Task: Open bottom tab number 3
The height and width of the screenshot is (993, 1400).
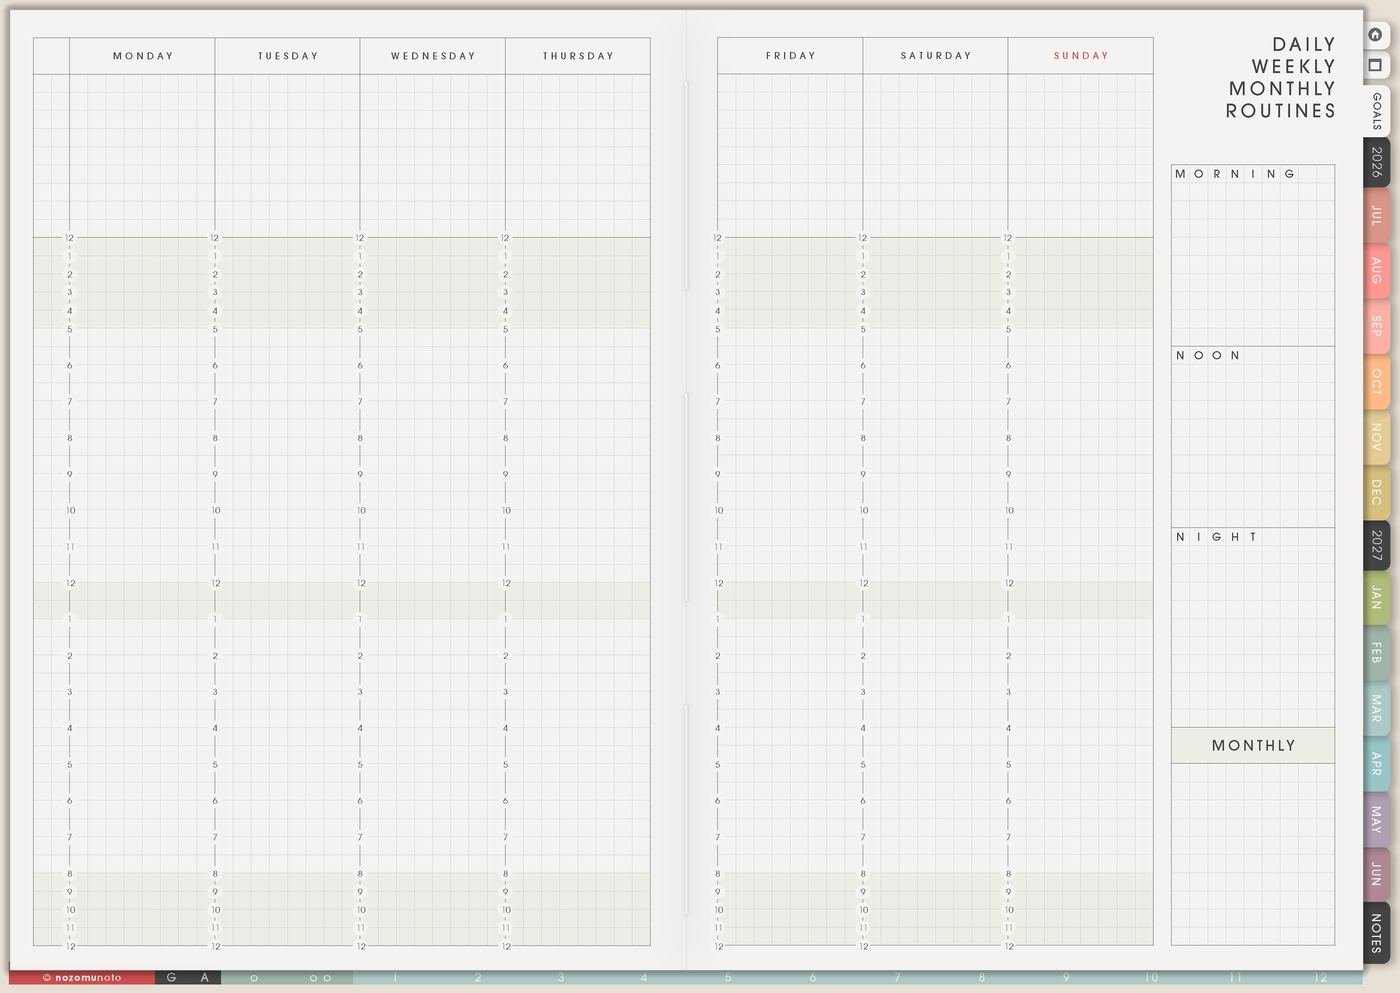Action: pyautogui.click(x=561, y=977)
